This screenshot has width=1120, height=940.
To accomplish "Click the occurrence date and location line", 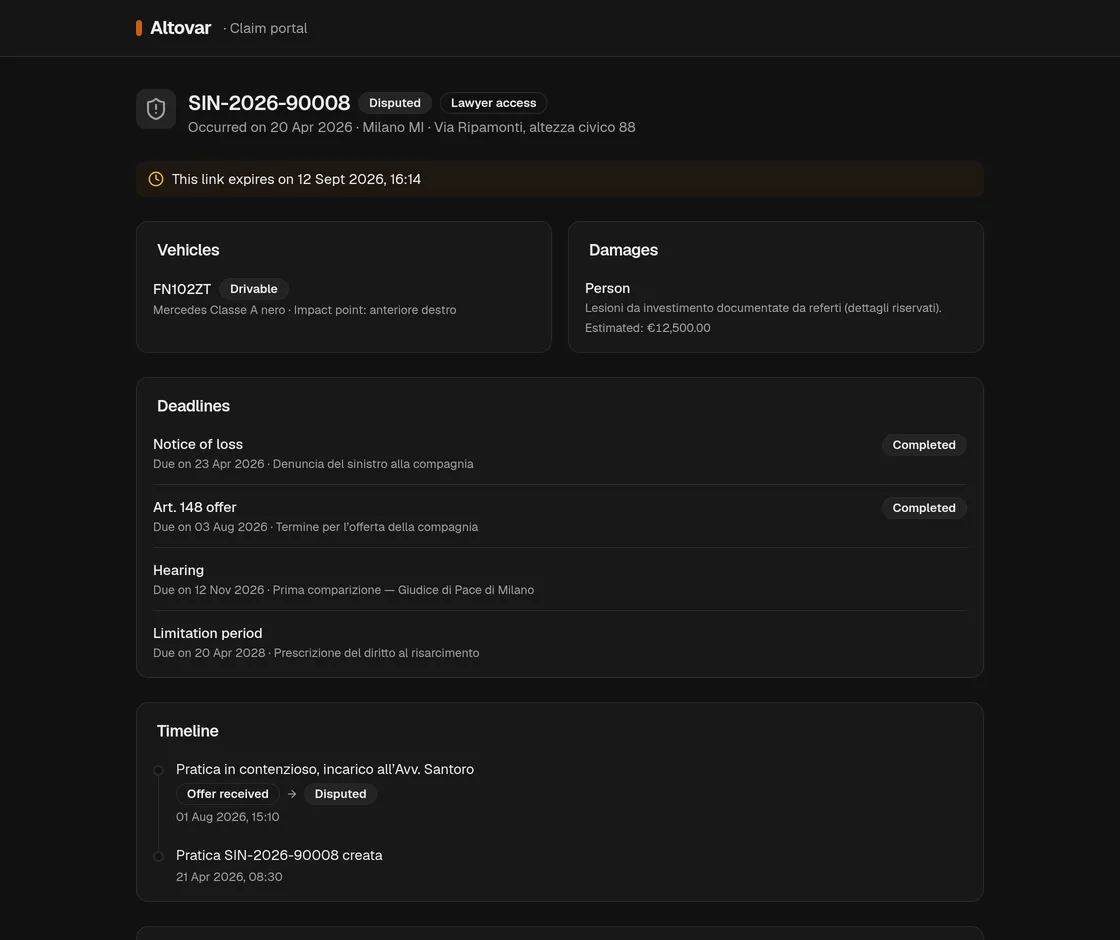I will click(x=411, y=127).
